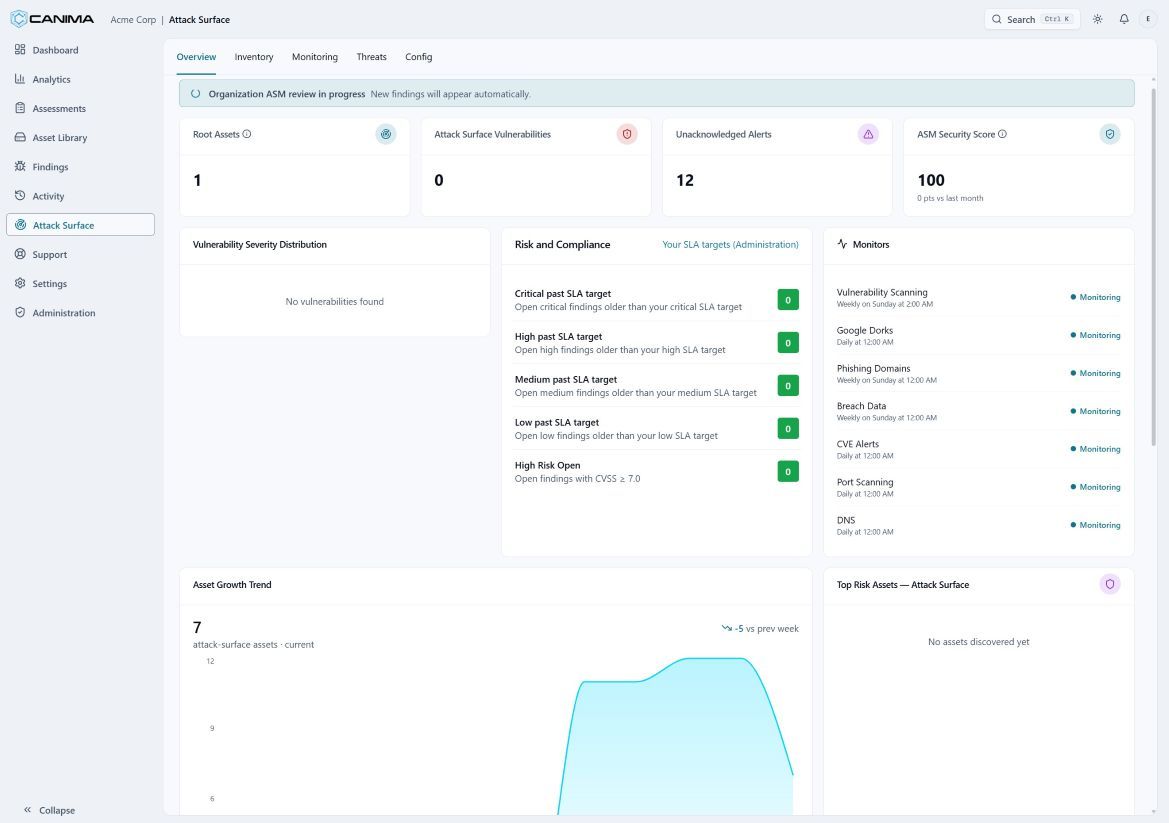The height and width of the screenshot is (823, 1169).
Task: Open the CVE Alerts monitor
Action: [978, 450]
